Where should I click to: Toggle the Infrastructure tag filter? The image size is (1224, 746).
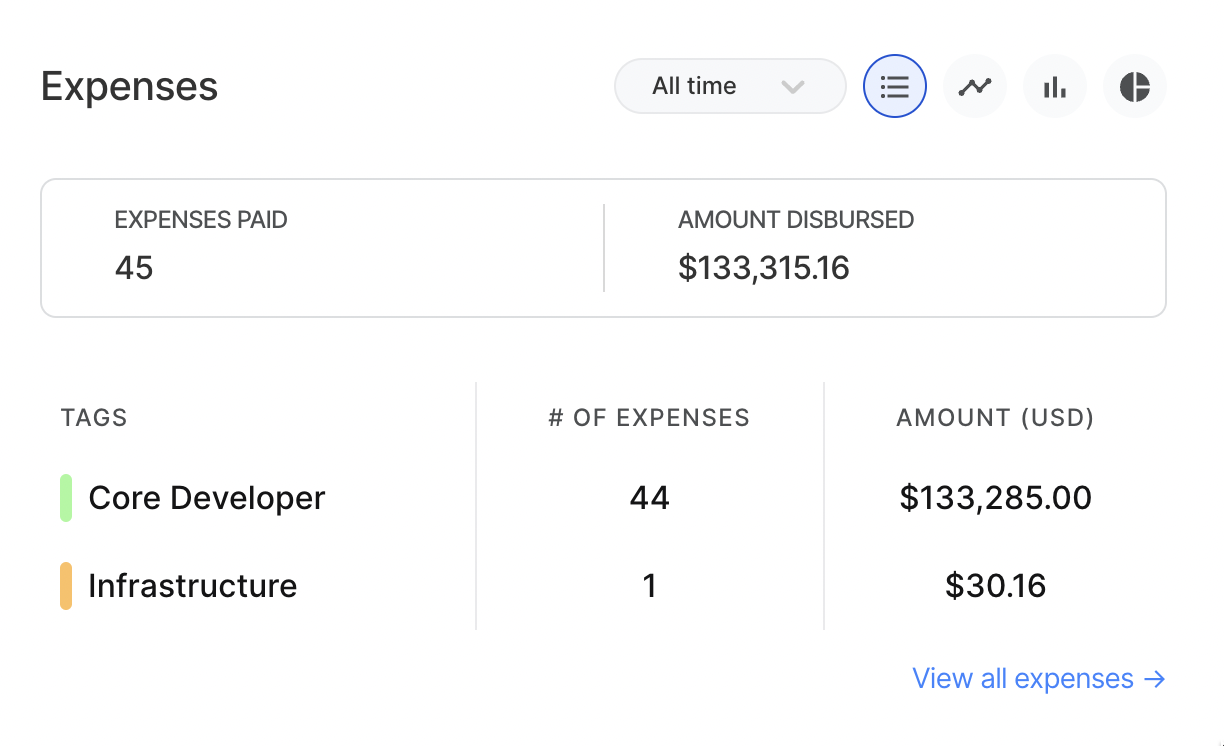(x=193, y=586)
